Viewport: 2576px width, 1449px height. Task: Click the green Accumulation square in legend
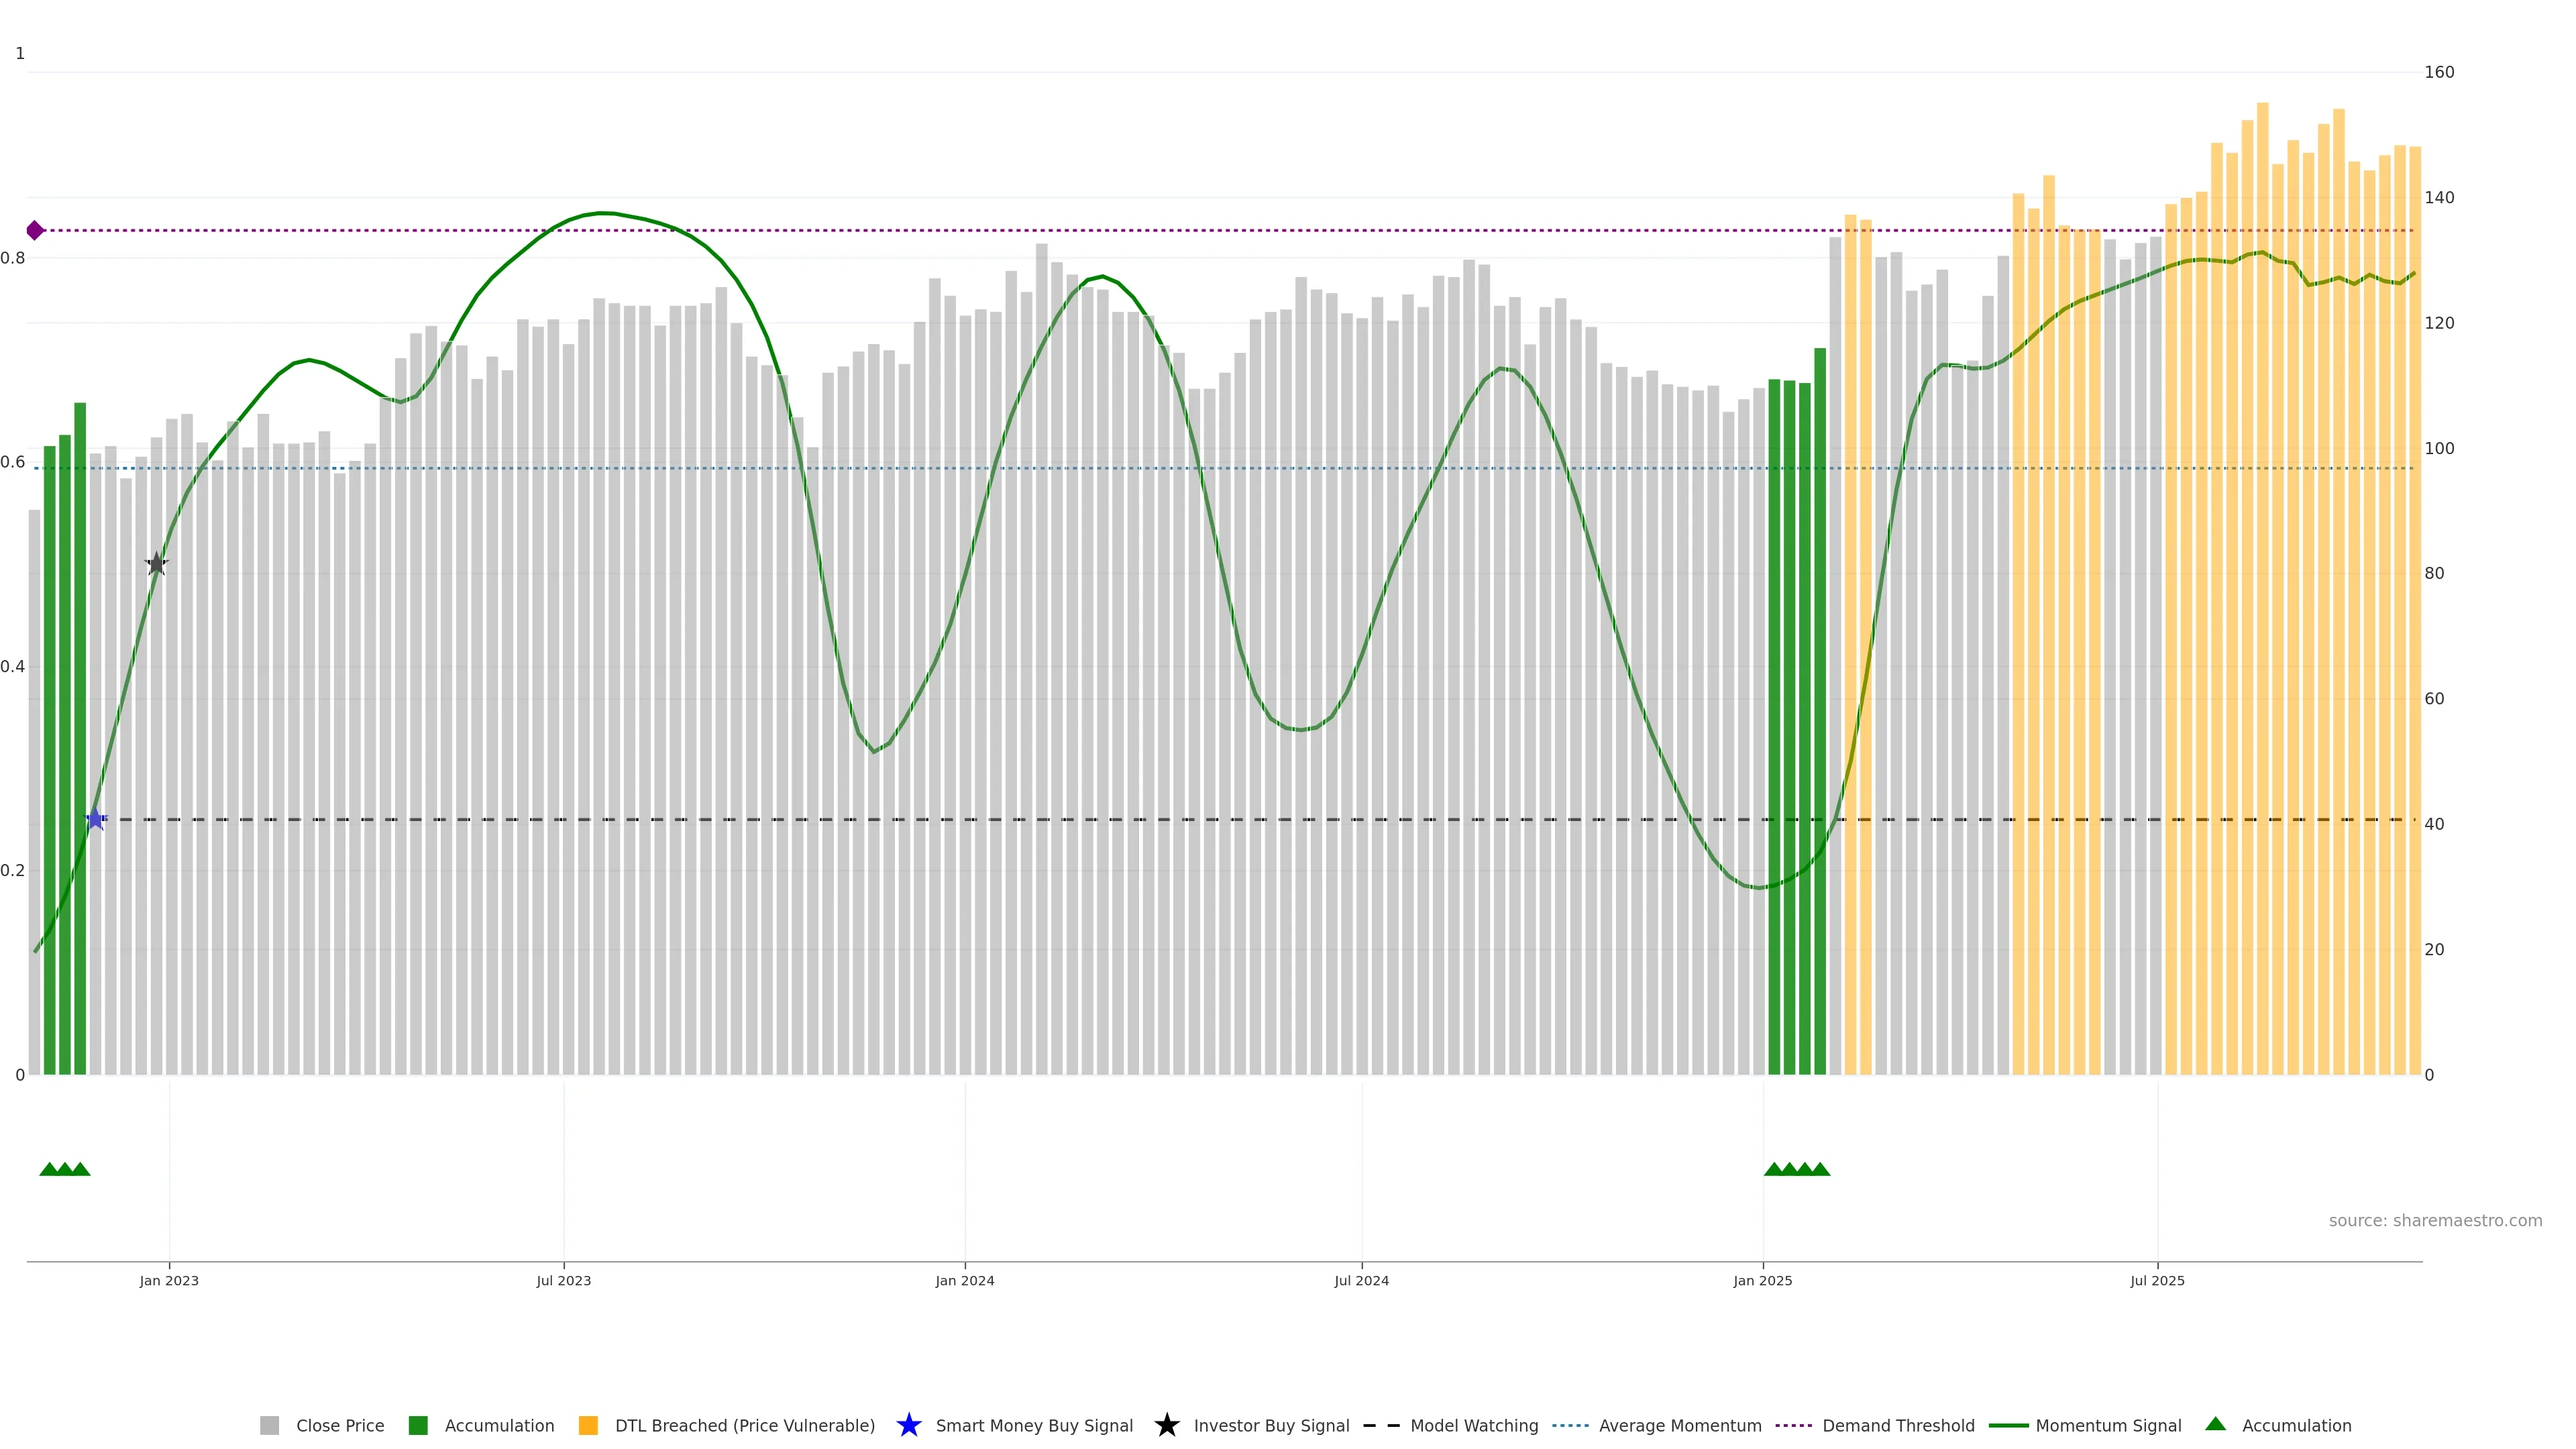[x=418, y=1425]
